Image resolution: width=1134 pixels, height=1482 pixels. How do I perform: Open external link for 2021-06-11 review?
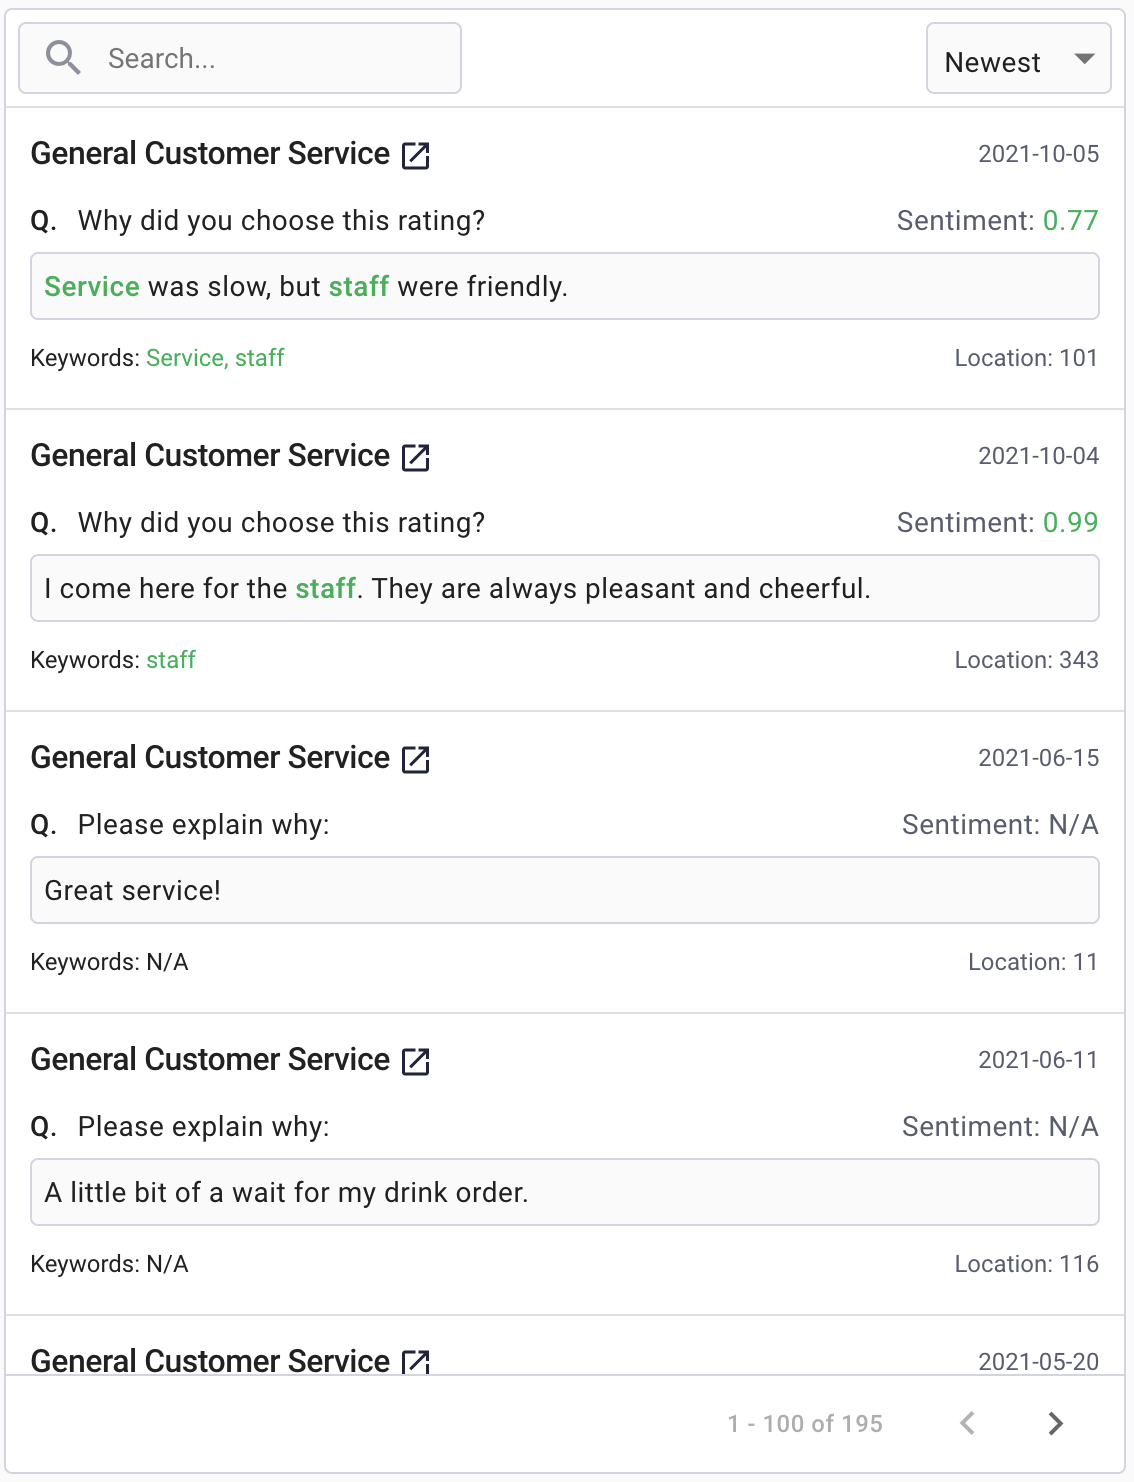click(416, 1061)
